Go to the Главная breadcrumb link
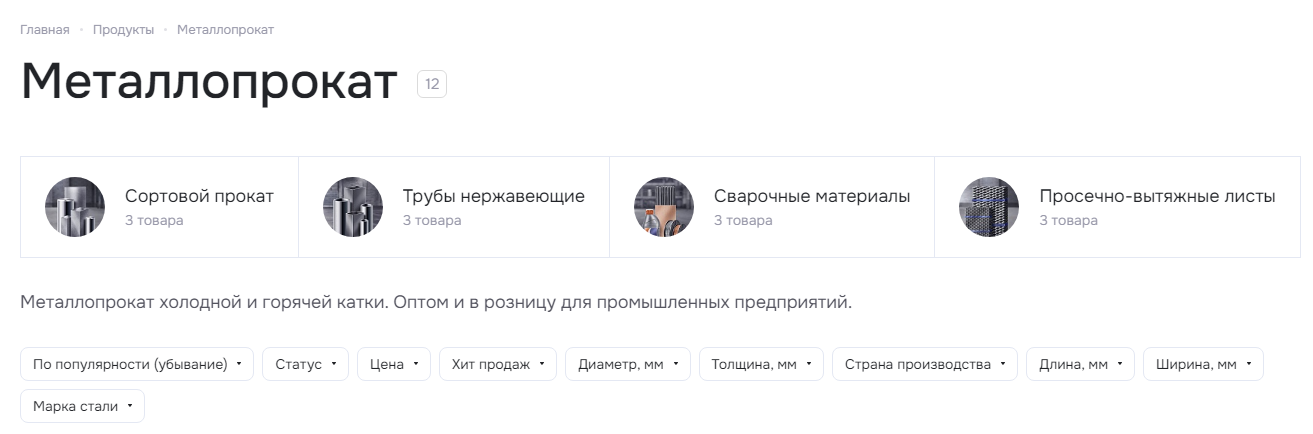1313x434 pixels. [x=45, y=30]
